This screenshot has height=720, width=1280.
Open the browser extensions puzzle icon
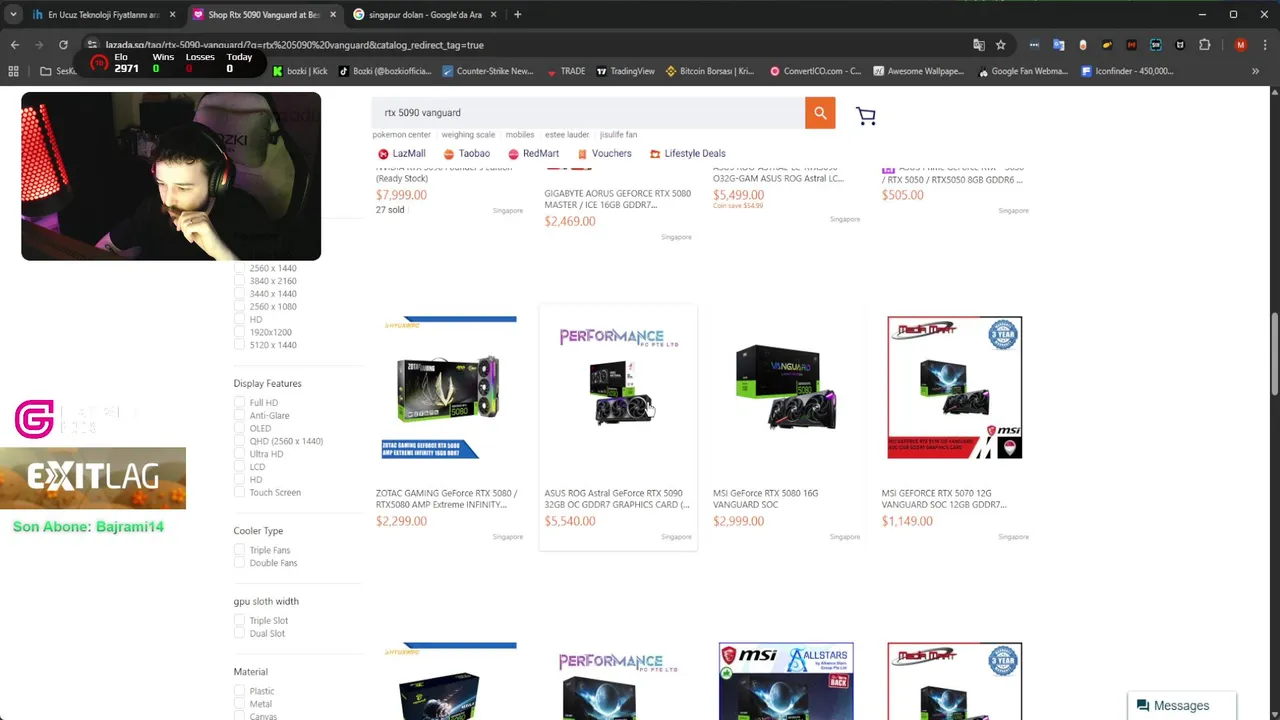pyautogui.click(x=1204, y=45)
